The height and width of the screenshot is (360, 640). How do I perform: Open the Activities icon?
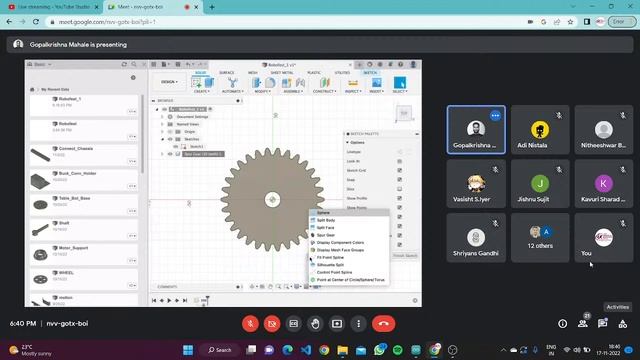622,324
